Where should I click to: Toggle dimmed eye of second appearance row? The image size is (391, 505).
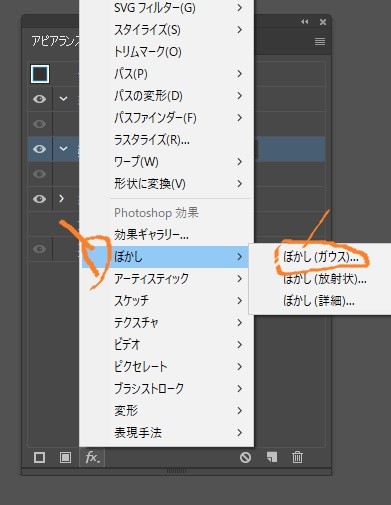tap(40, 124)
